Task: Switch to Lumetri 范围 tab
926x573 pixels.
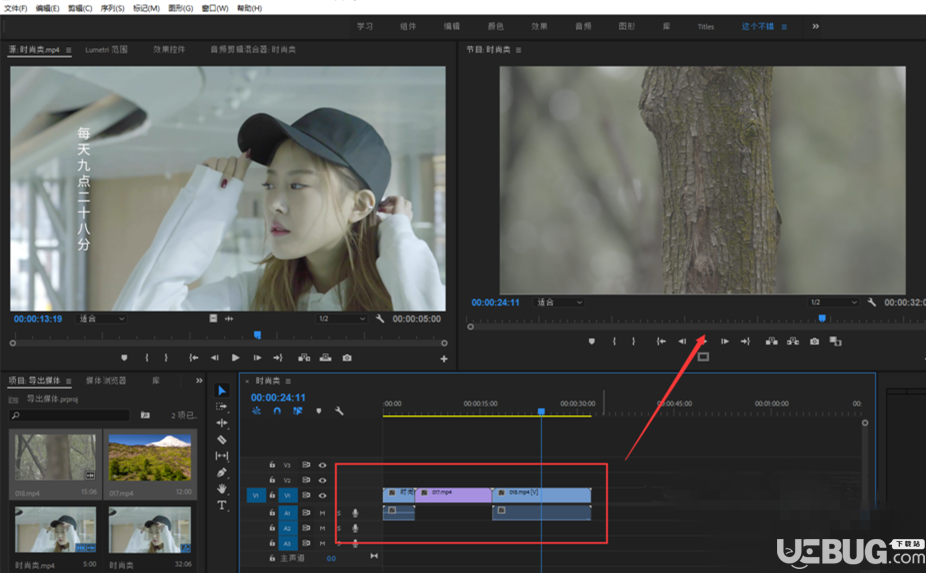Action: [x=106, y=50]
